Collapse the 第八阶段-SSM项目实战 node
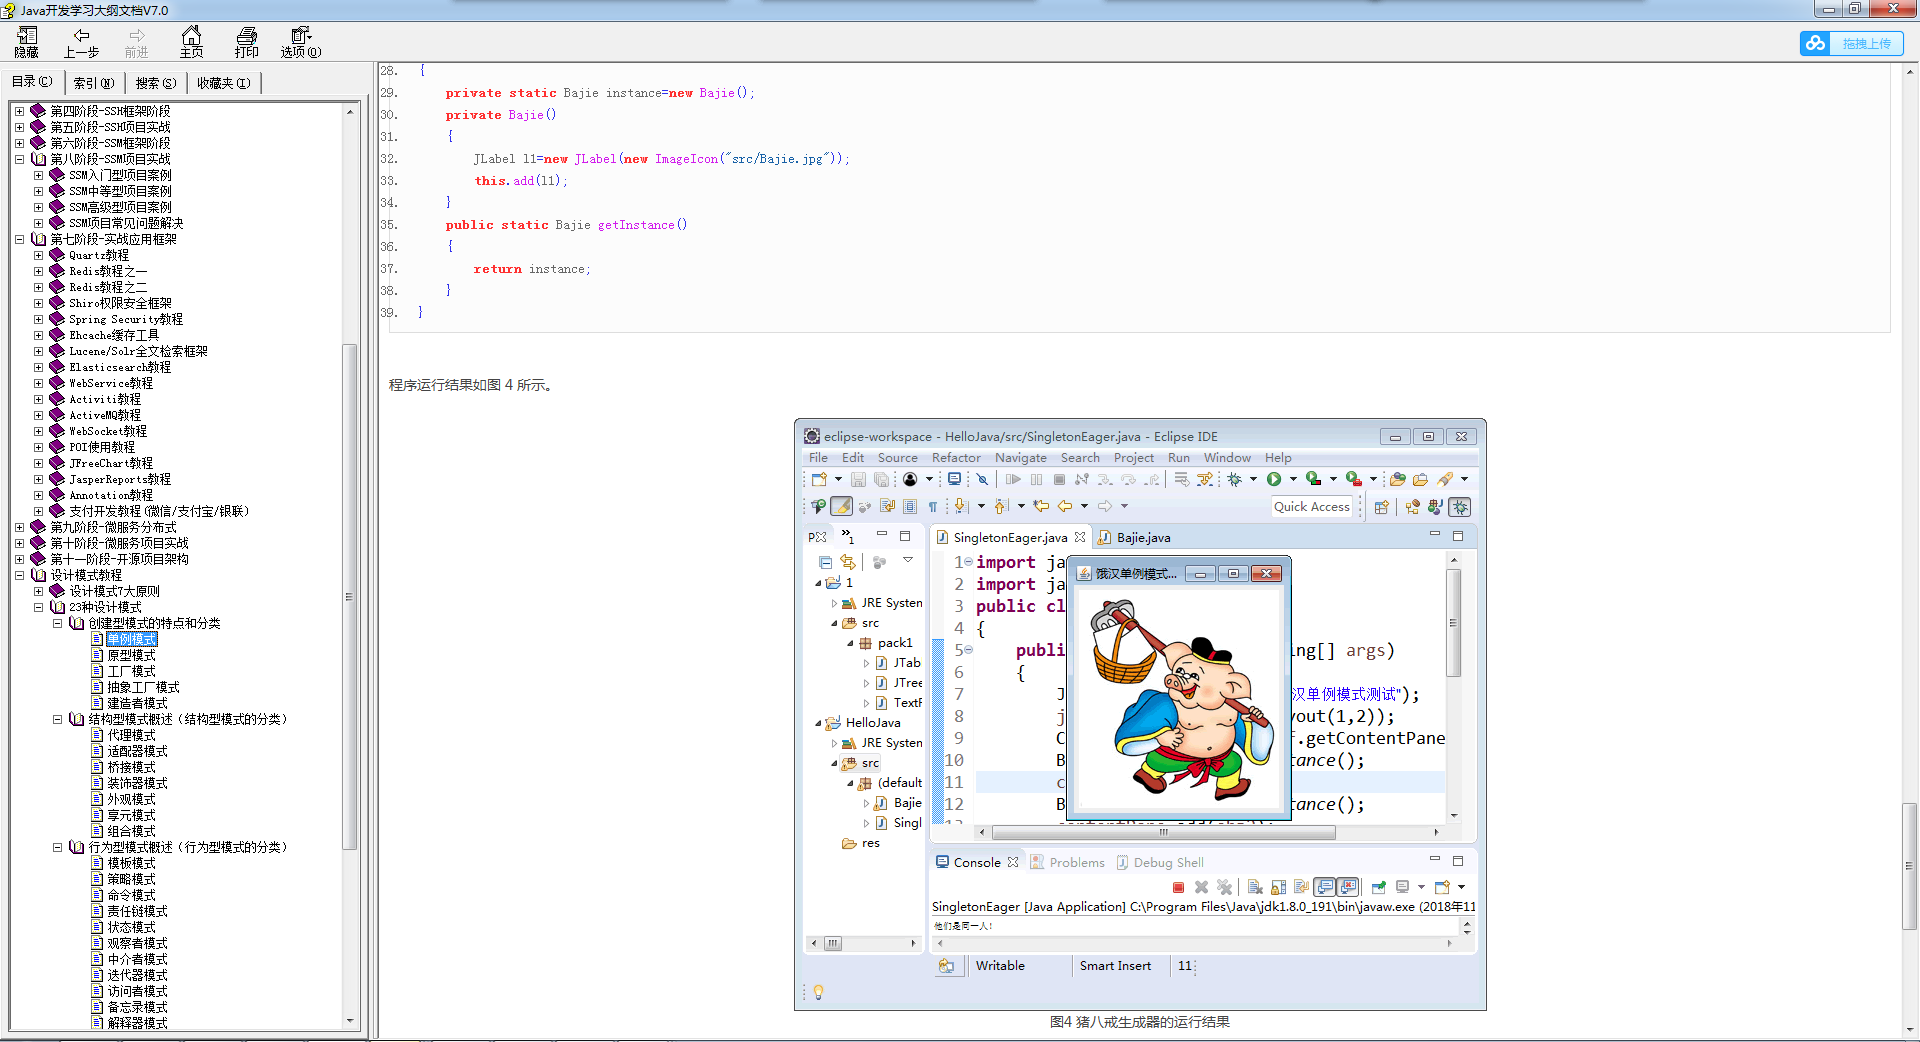Viewport: 1920px width, 1042px height. click(x=19, y=159)
